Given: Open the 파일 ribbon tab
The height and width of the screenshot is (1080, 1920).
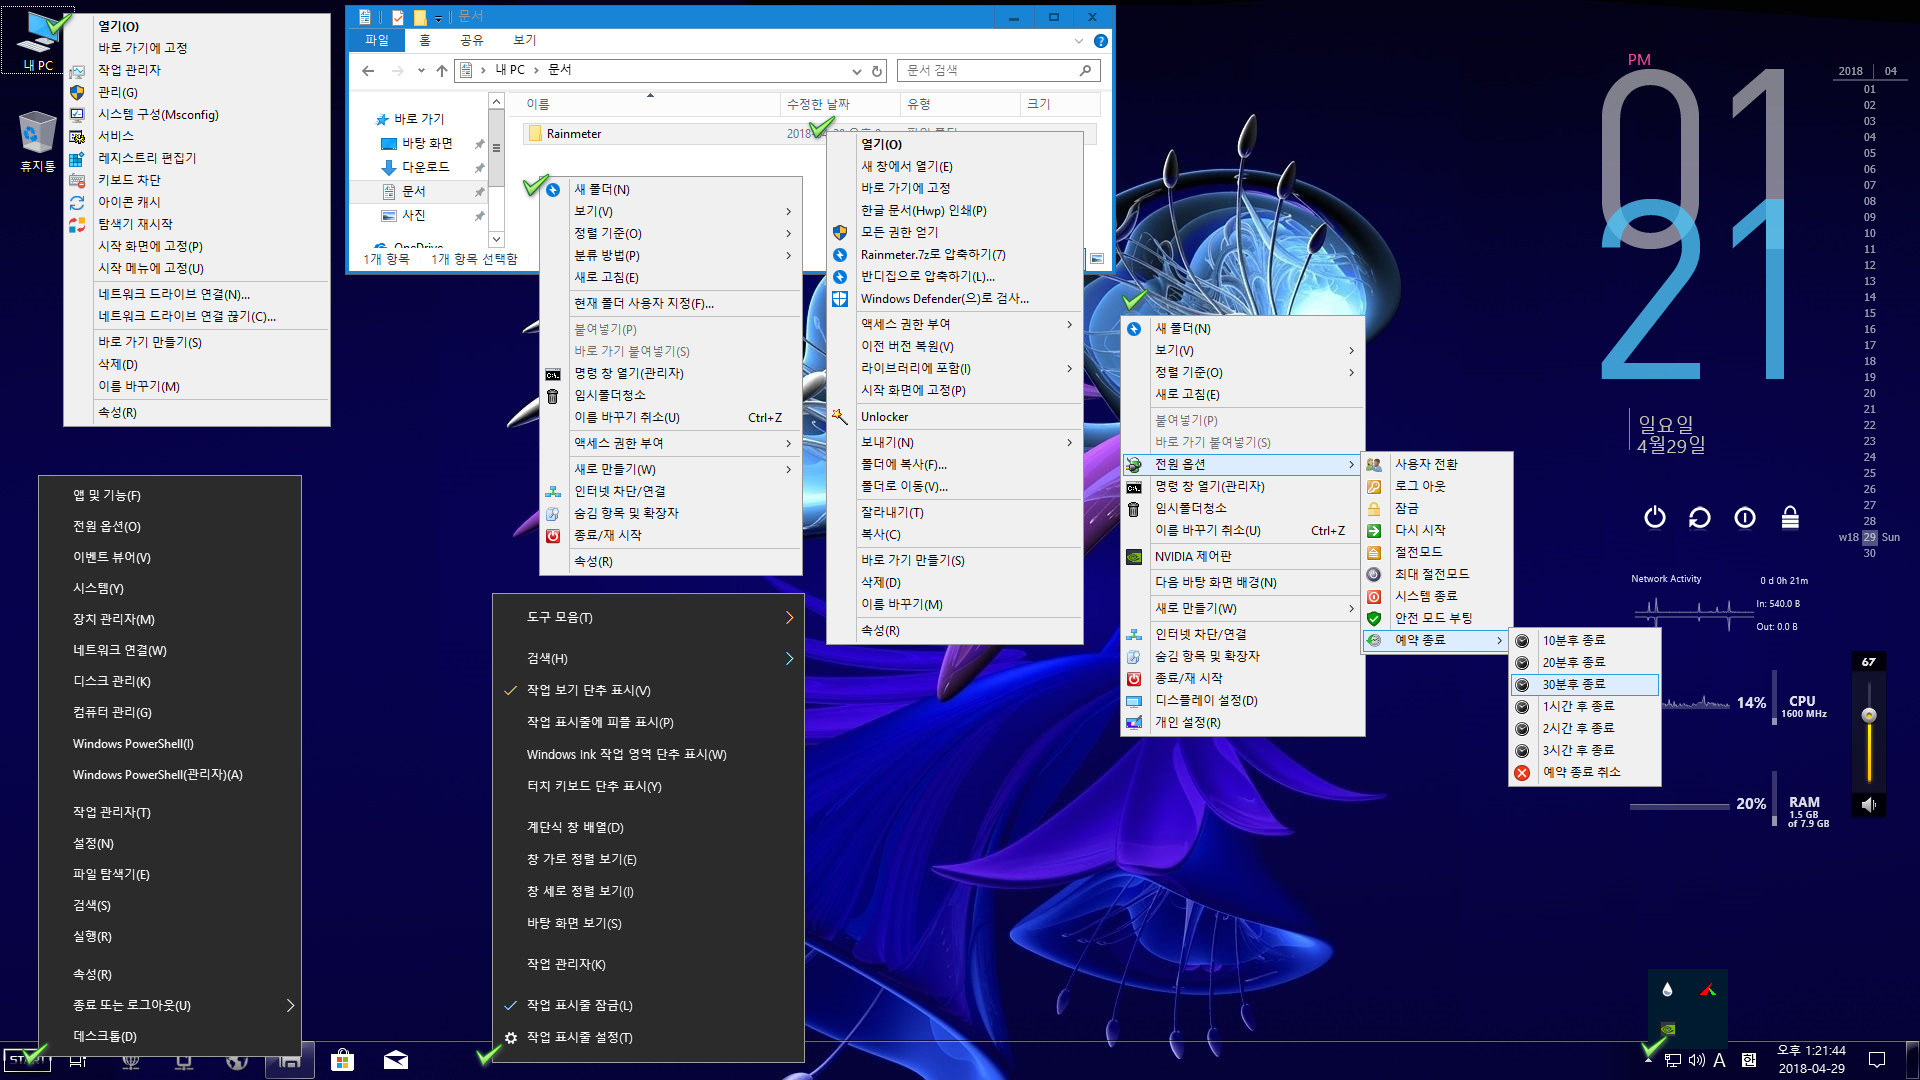Looking at the screenshot, I should click(x=377, y=40).
